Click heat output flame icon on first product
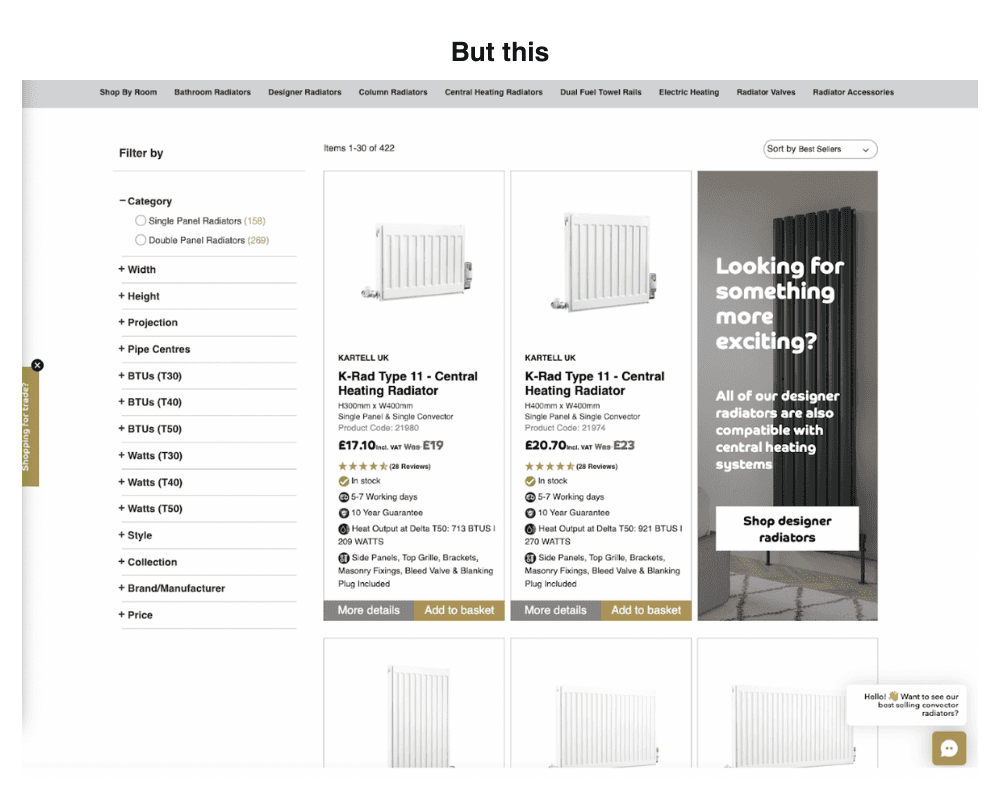This screenshot has height=800, width=1000. pyautogui.click(x=343, y=529)
